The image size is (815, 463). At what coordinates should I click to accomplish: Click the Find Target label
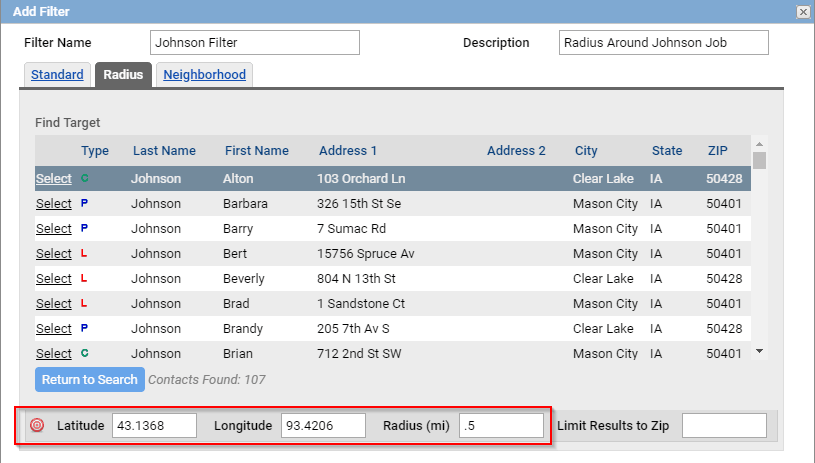tap(68, 123)
